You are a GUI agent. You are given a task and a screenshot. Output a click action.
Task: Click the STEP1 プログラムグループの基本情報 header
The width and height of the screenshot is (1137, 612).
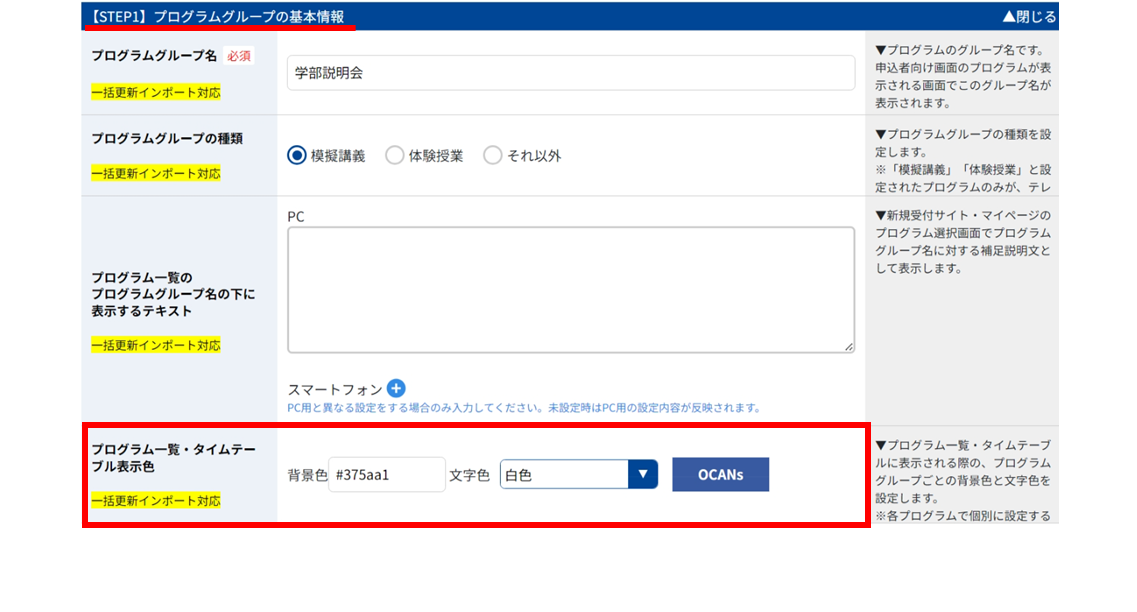coord(217,17)
